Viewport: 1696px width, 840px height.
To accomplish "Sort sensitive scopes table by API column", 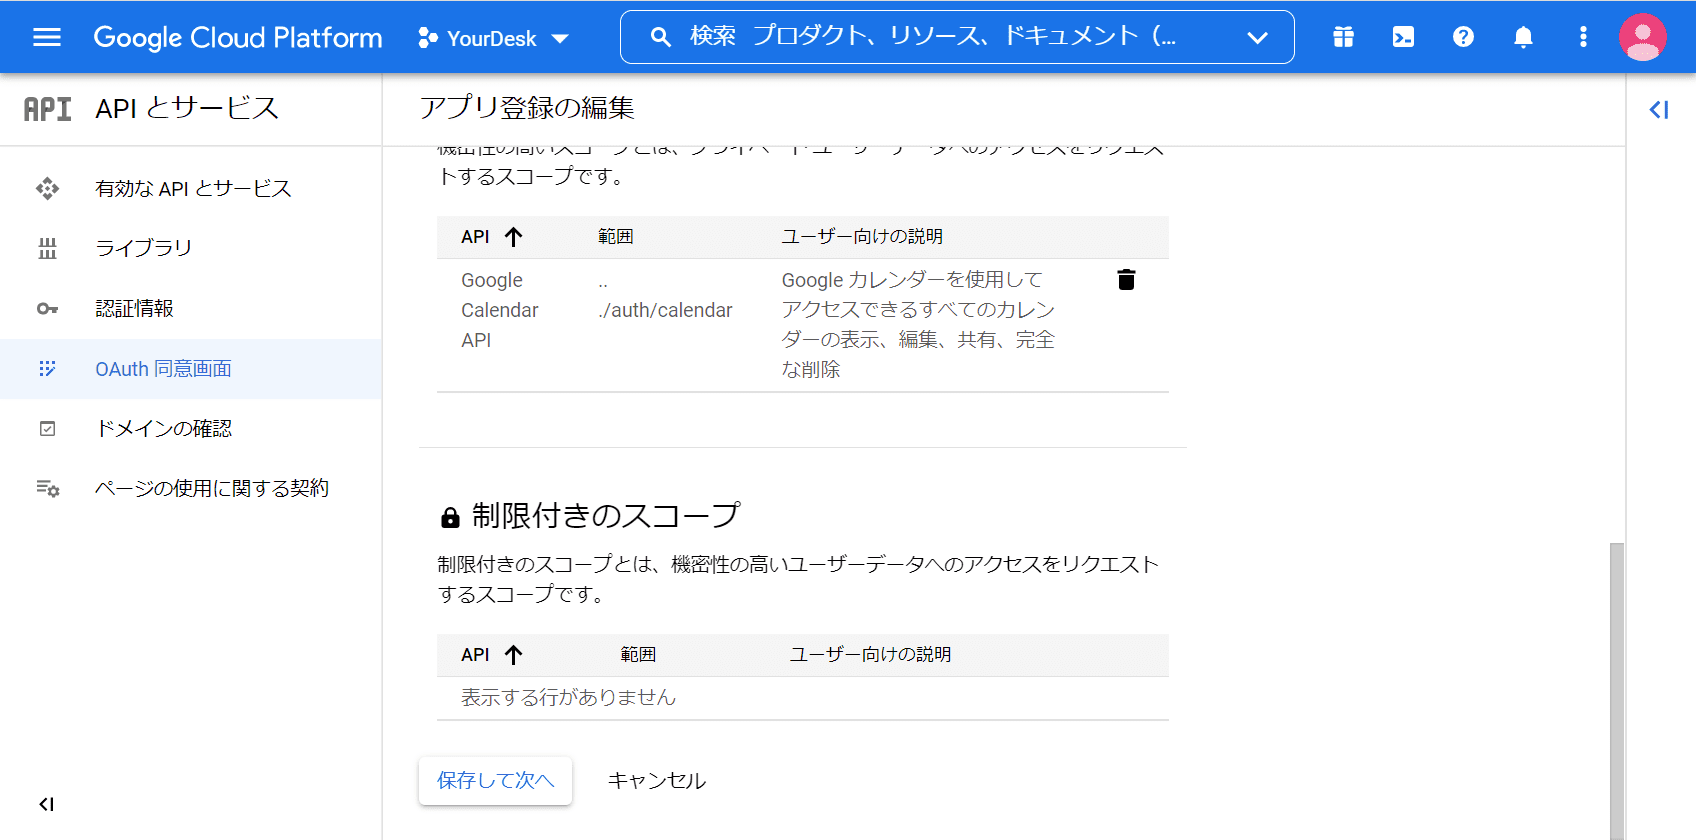I will tap(492, 237).
